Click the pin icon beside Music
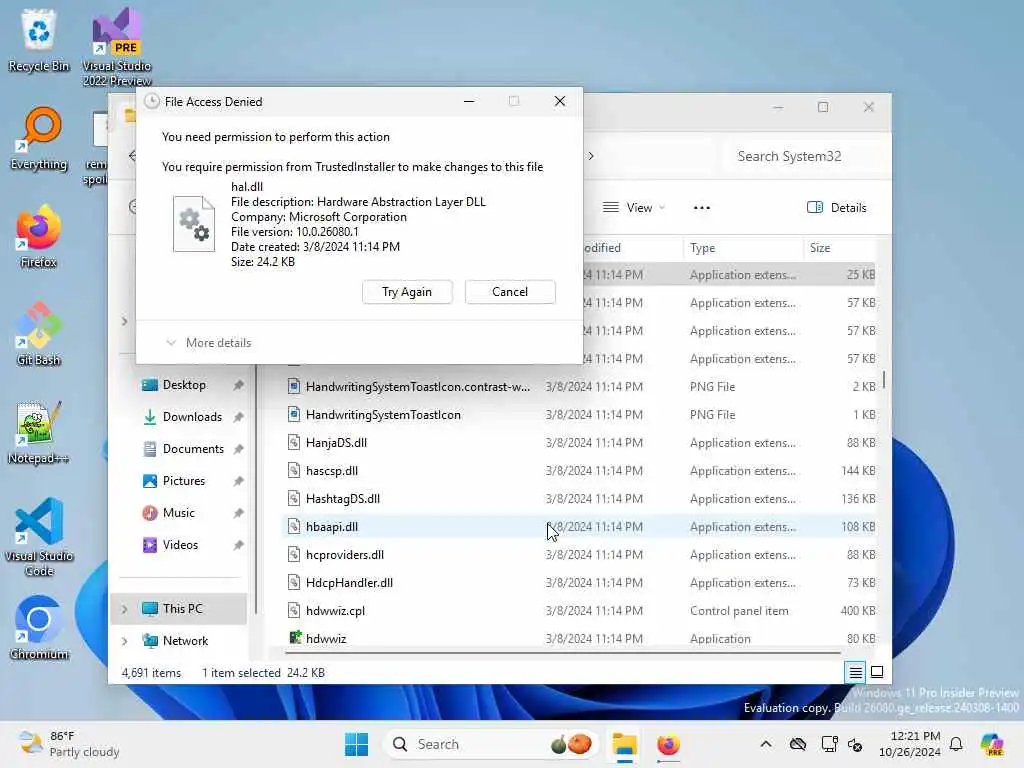Screen dimensions: 1024x768 click(x=238, y=513)
